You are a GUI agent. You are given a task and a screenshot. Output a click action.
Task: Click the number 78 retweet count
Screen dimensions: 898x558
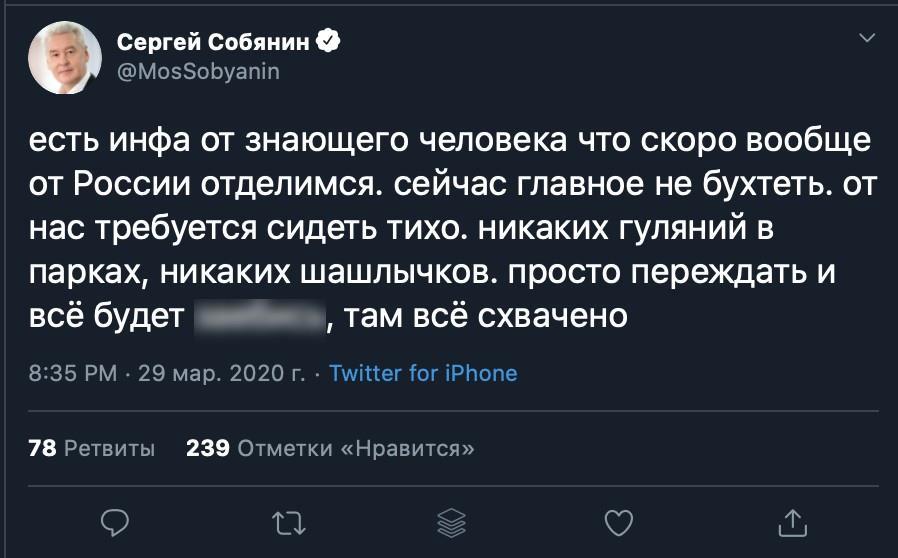pyautogui.click(x=42, y=448)
